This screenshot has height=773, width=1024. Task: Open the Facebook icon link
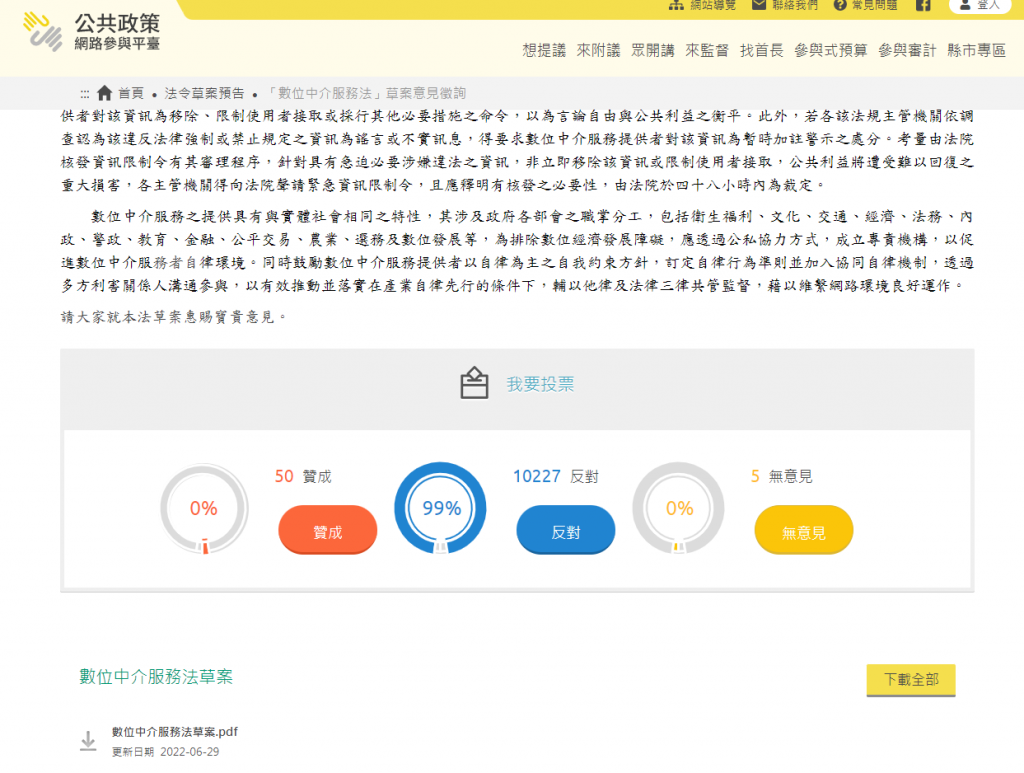[x=923, y=5]
